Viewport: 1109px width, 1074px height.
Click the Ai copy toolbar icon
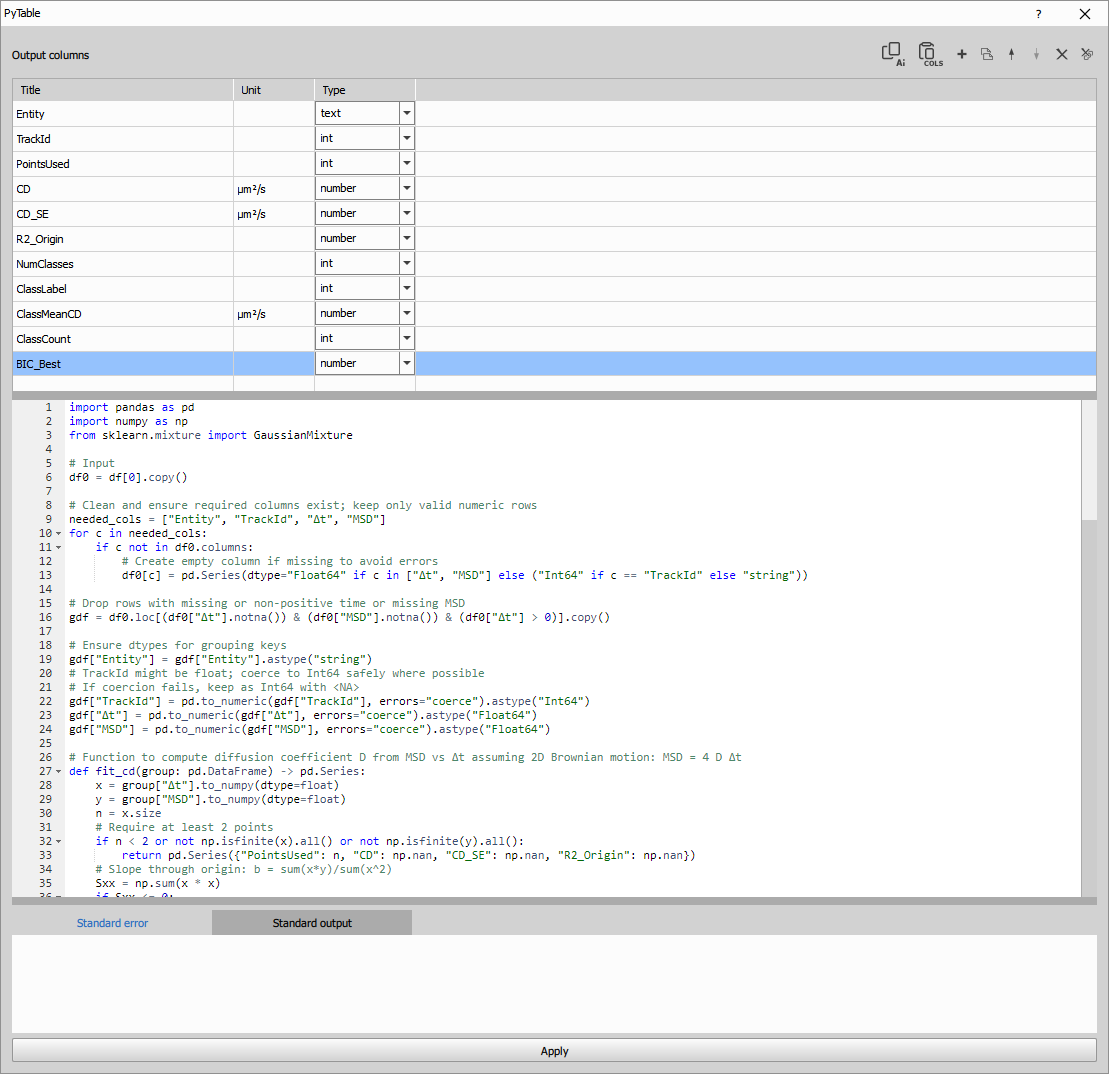coord(891,53)
